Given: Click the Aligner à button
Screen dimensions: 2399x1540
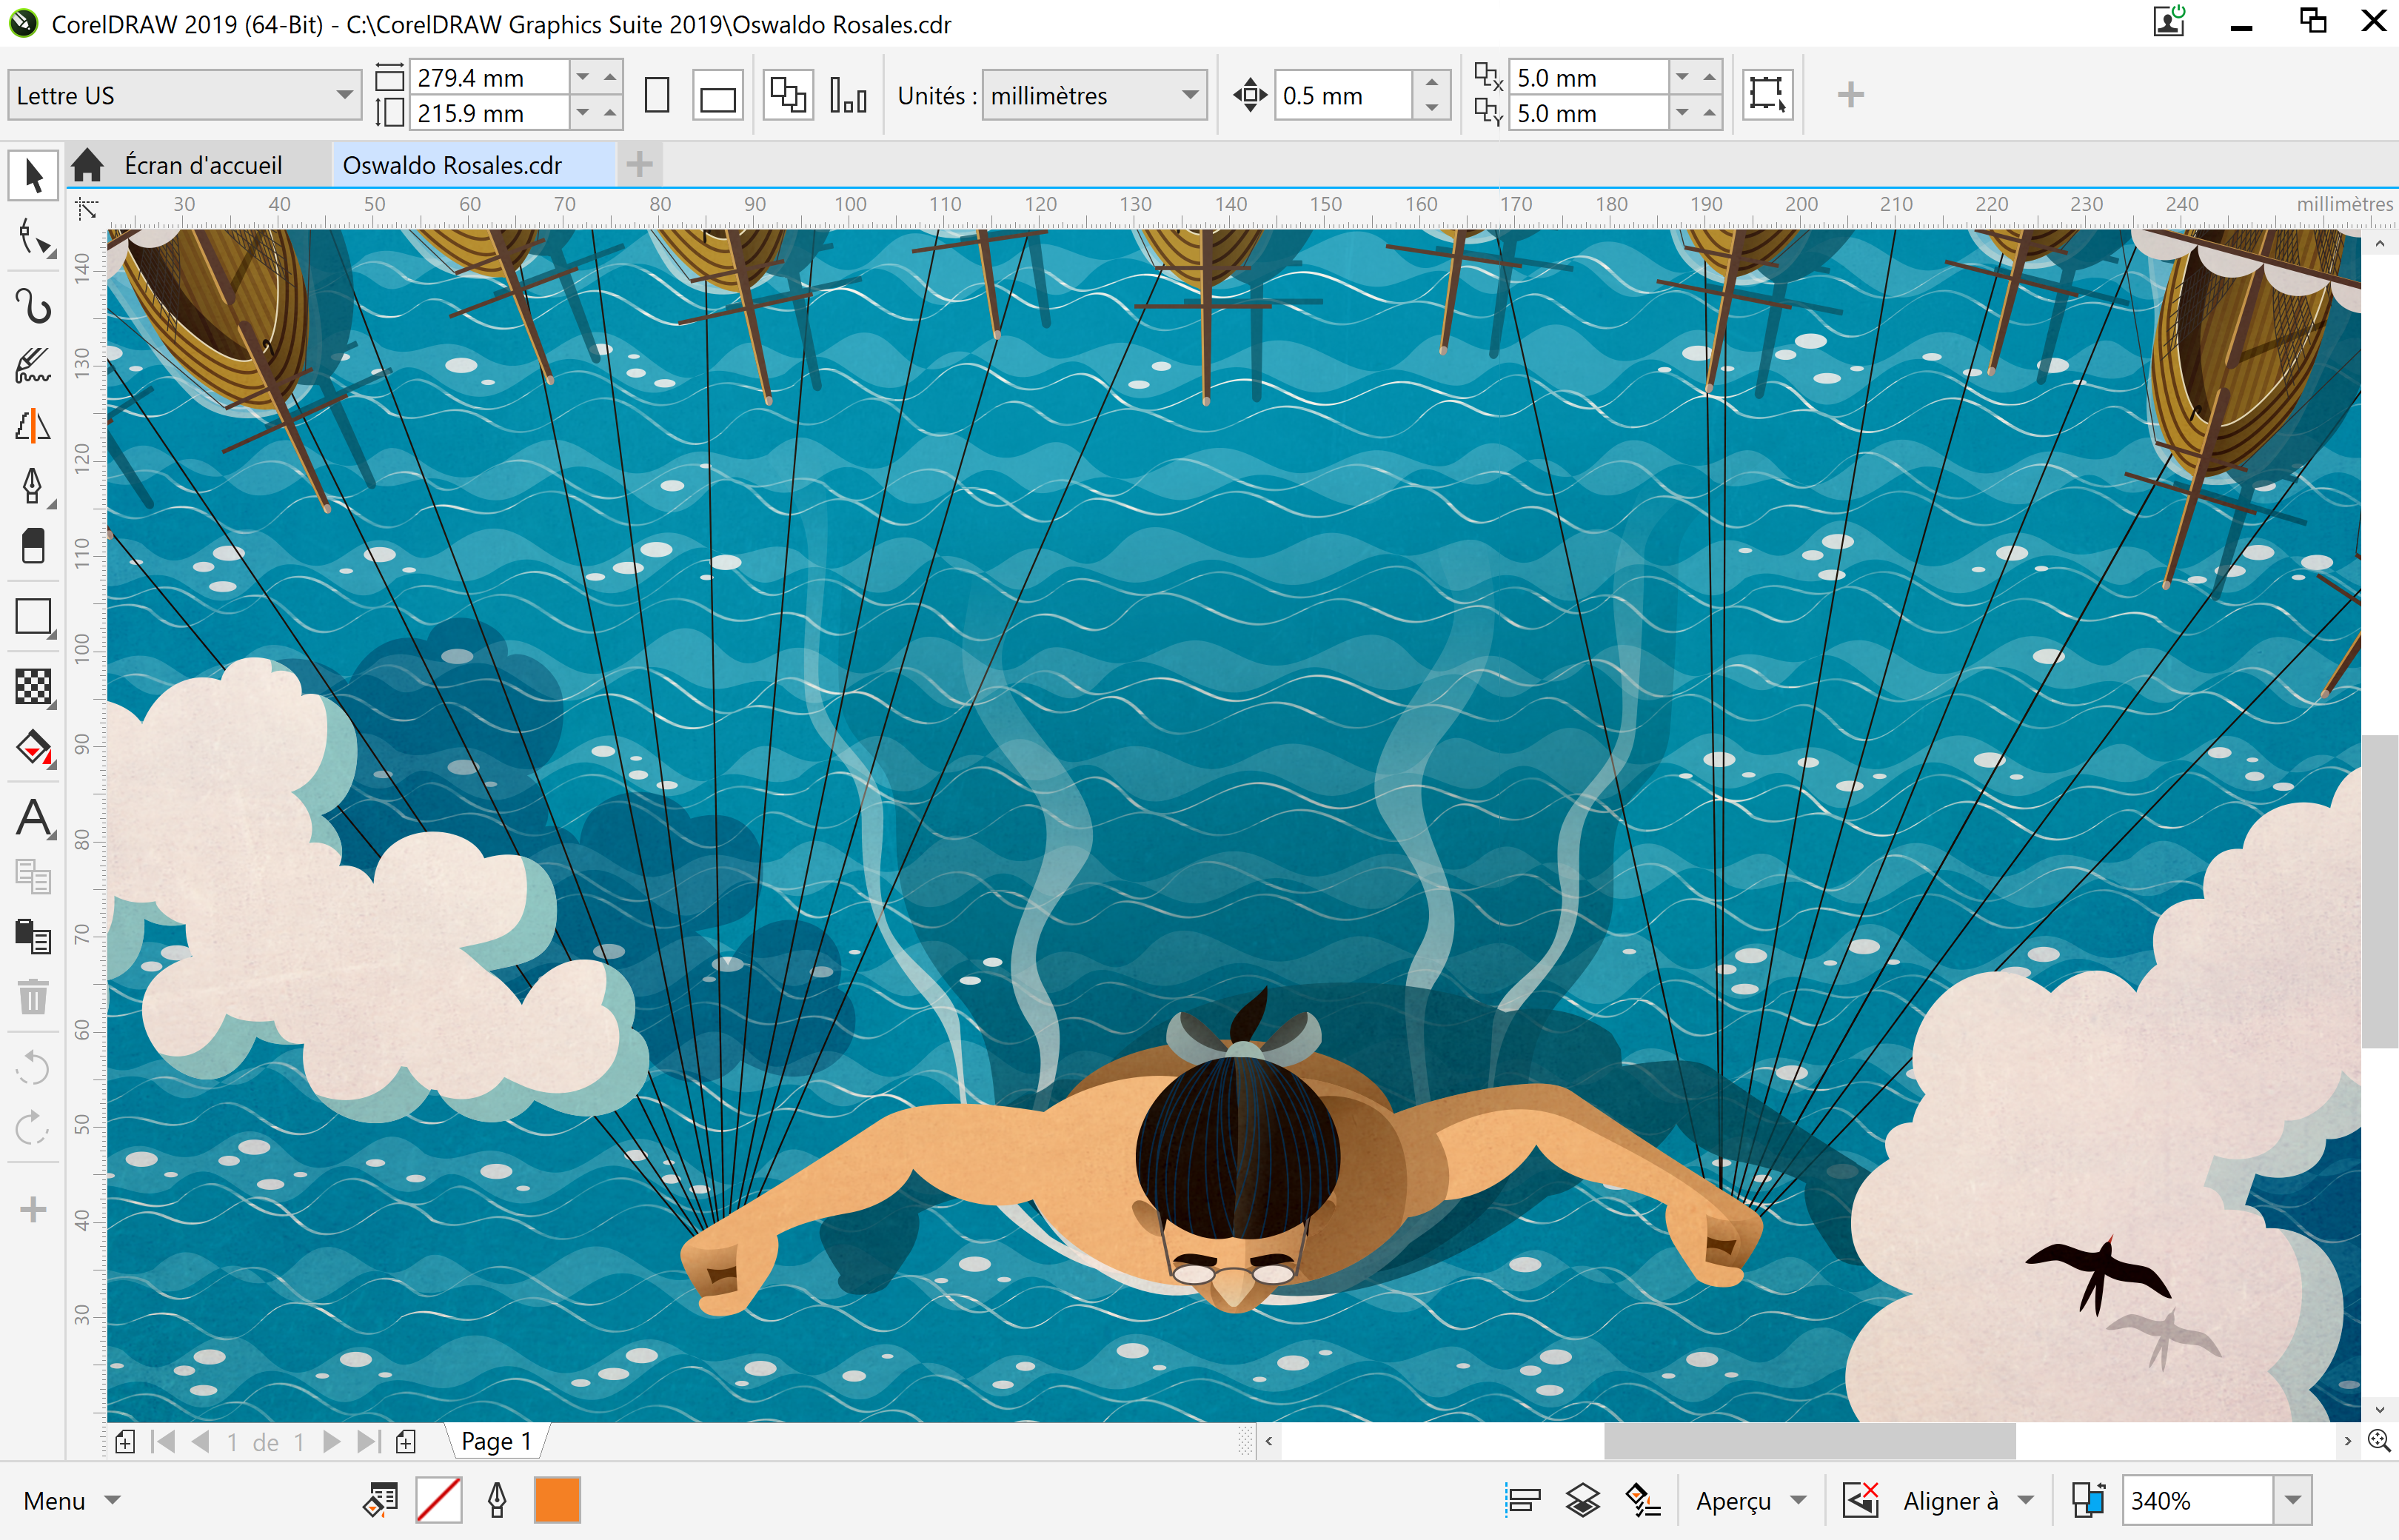Looking at the screenshot, I should tap(1952, 1500).
